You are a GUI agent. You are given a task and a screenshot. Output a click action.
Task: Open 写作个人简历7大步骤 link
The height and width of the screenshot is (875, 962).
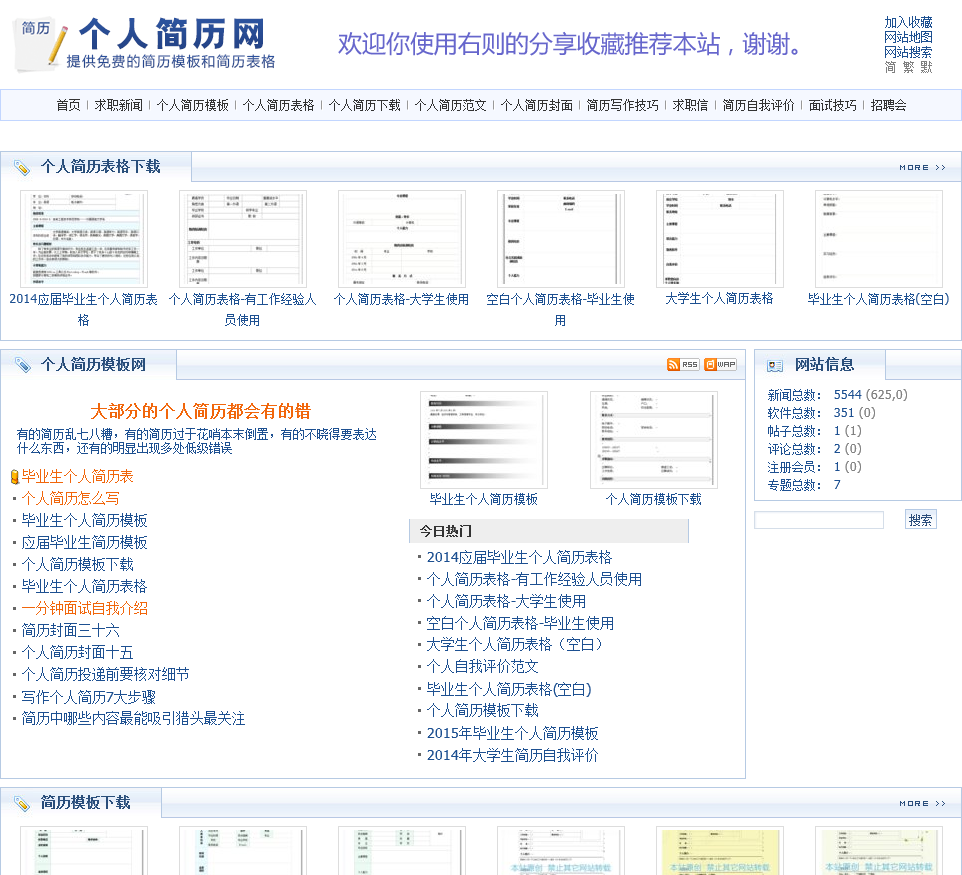point(89,697)
